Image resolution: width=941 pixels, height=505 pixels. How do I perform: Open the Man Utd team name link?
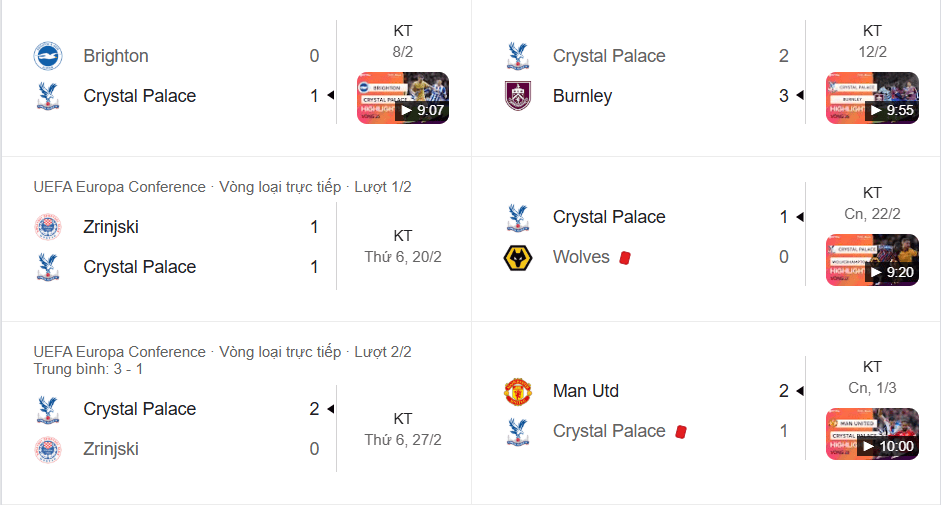pyautogui.click(x=586, y=391)
